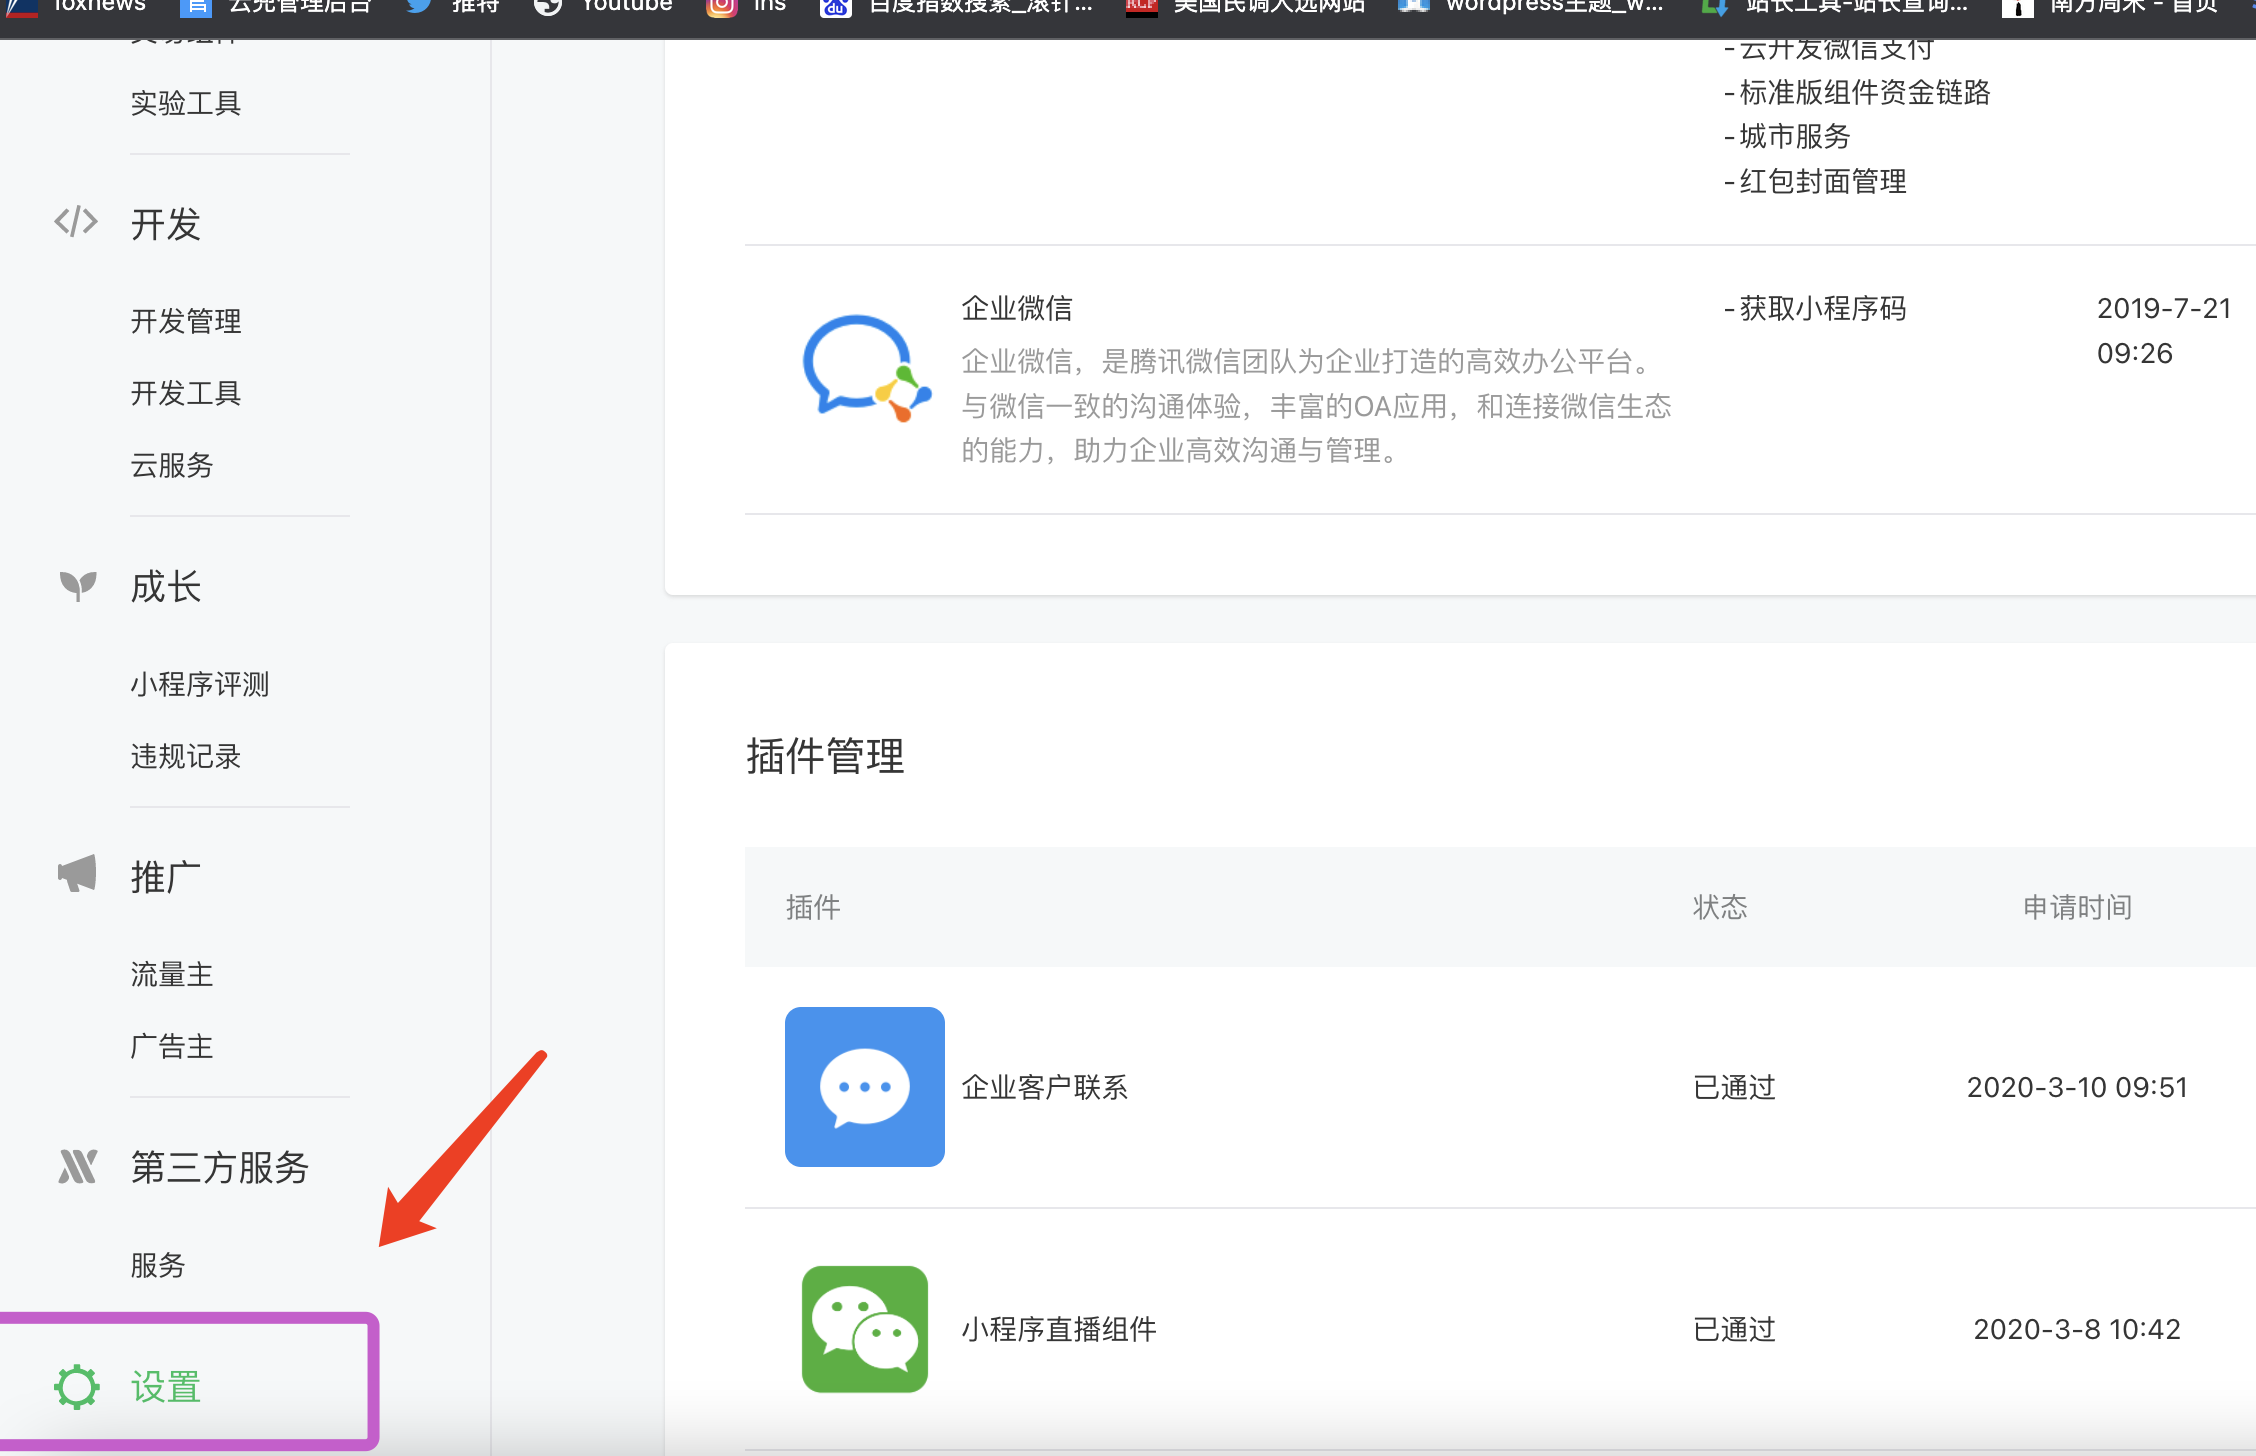Click 已通过 status of 企业客户联系
The height and width of the screenshot is (1456, 2256).
point(1734,1087)
